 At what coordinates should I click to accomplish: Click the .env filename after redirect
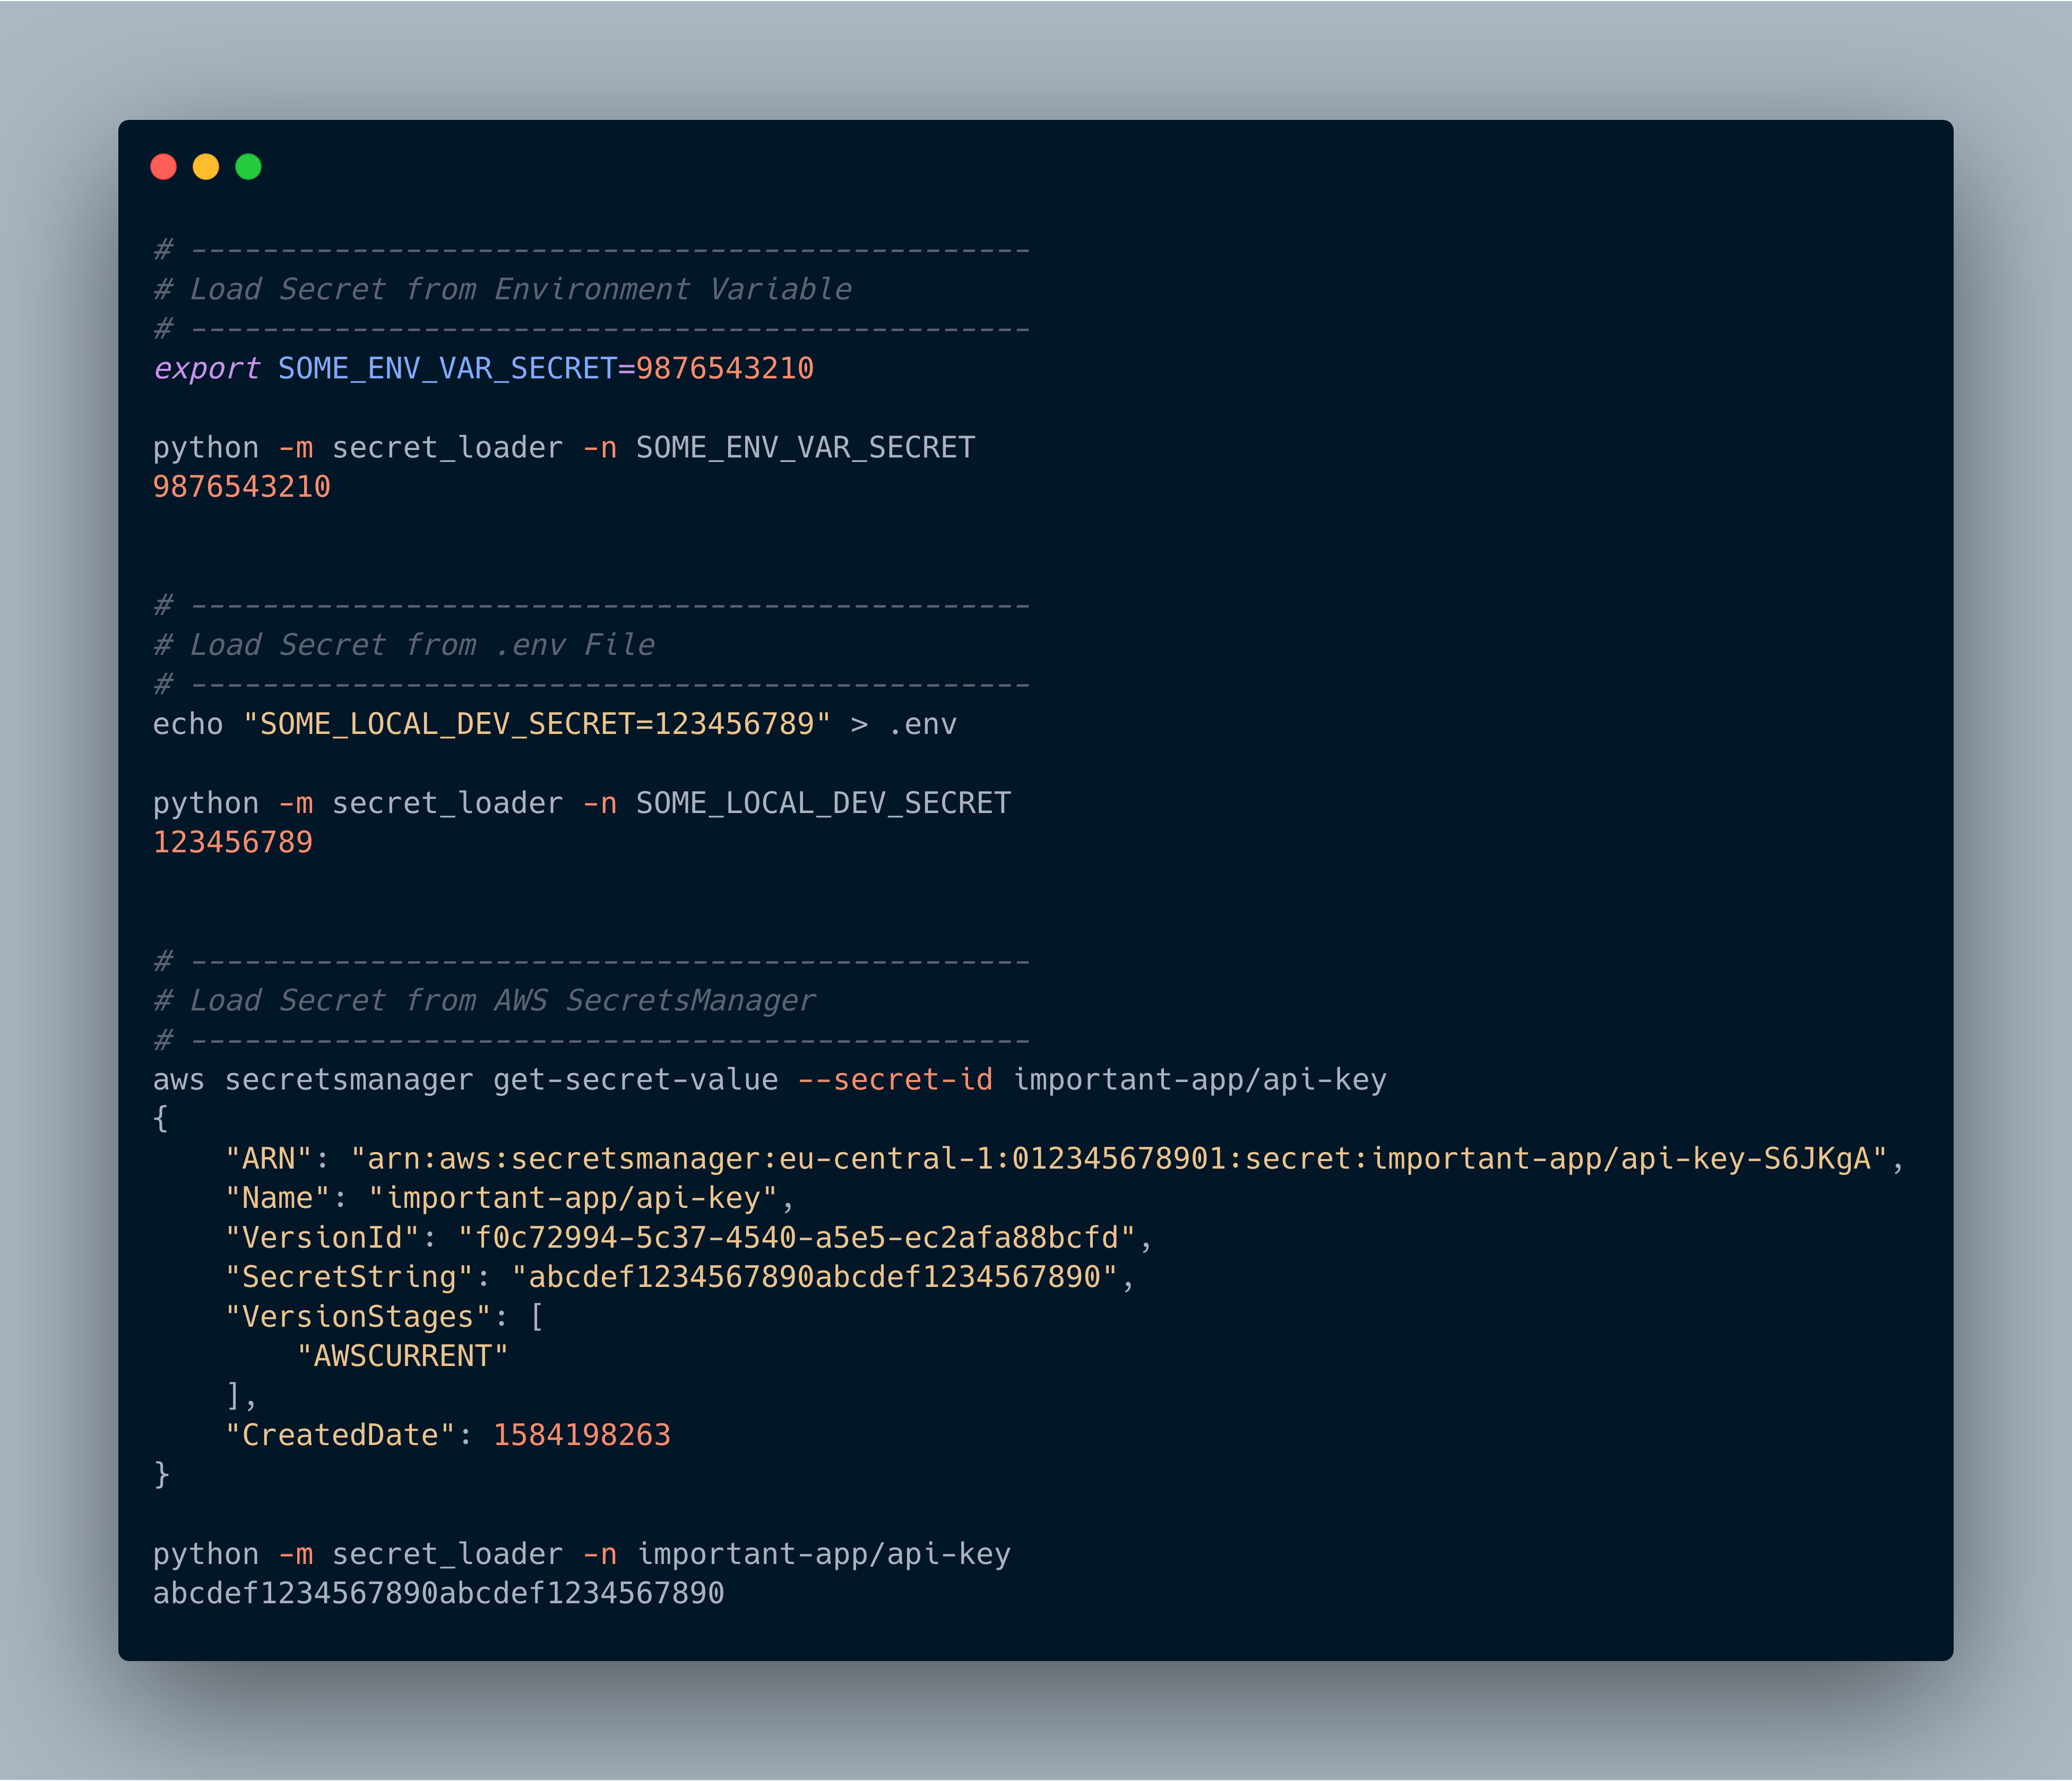click(922, 724)
